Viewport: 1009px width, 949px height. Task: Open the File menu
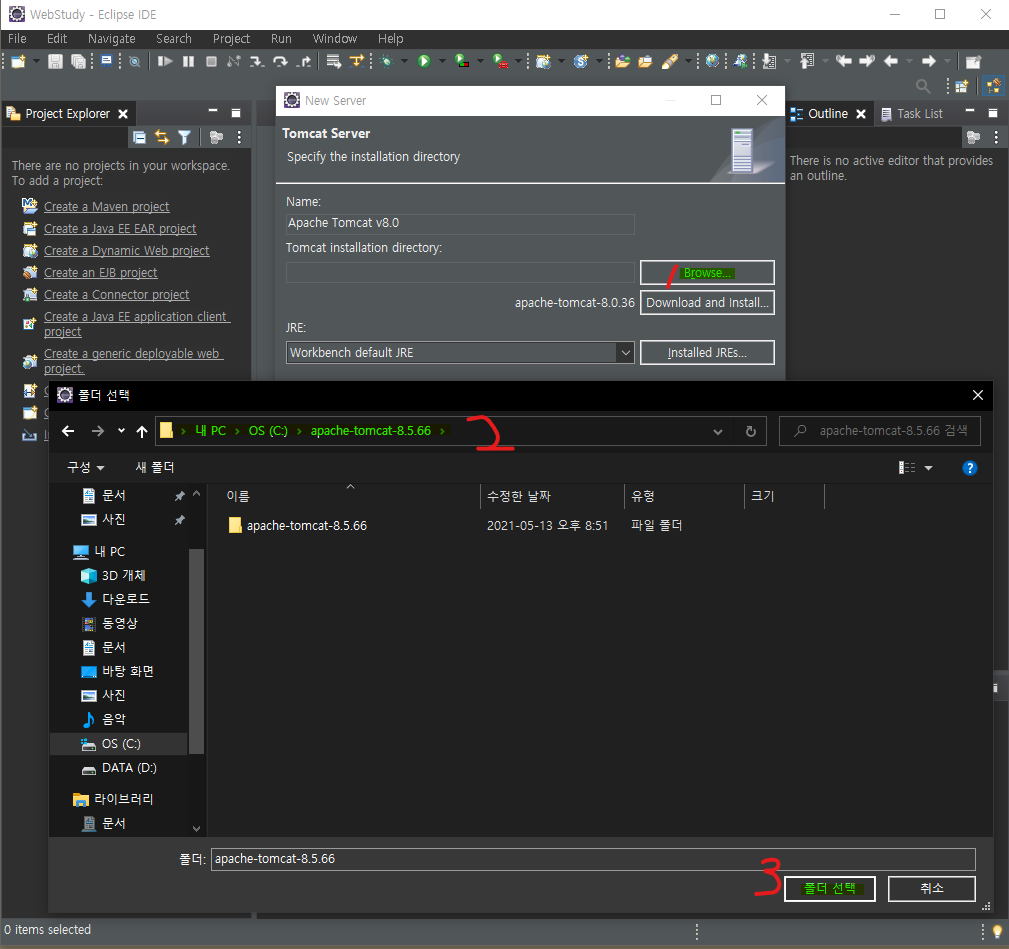(x=17, y=39)
